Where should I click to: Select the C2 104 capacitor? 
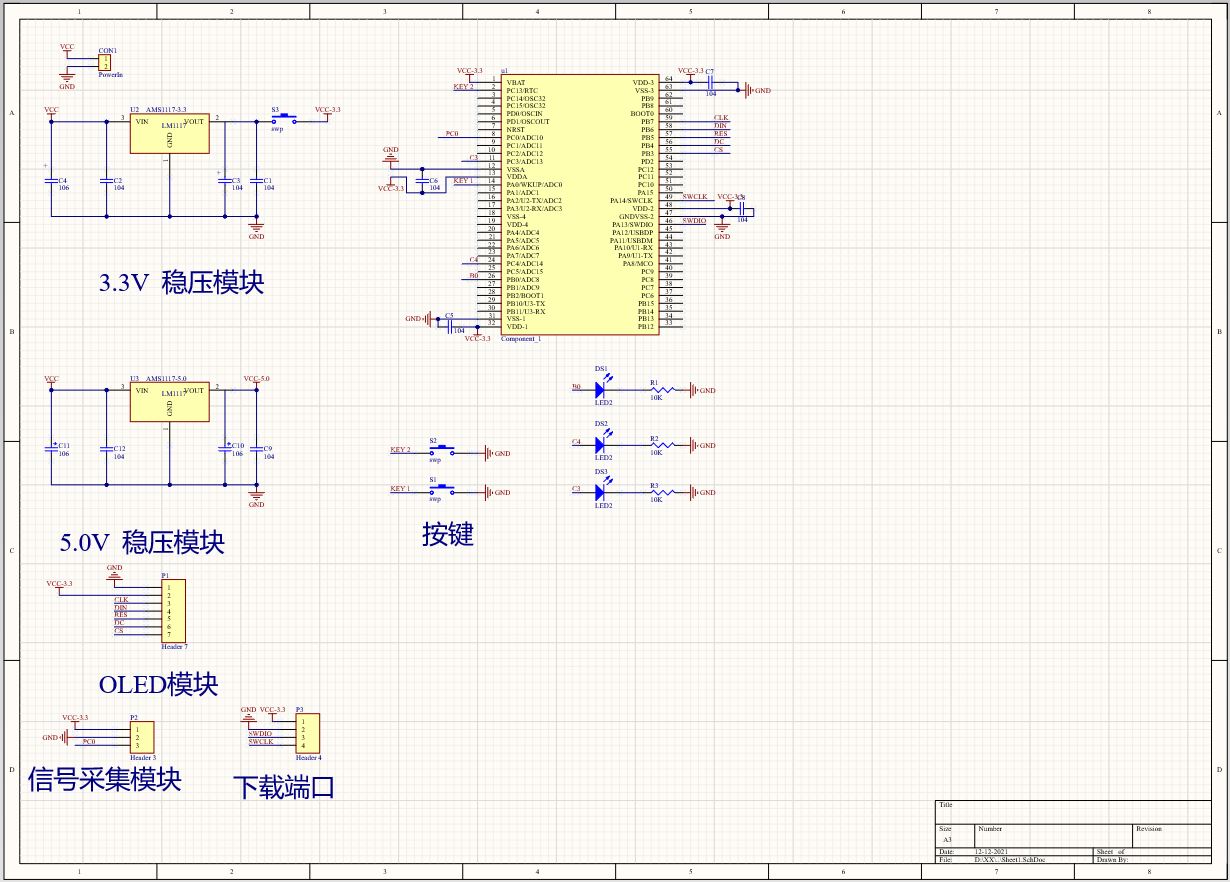[106, 180]
